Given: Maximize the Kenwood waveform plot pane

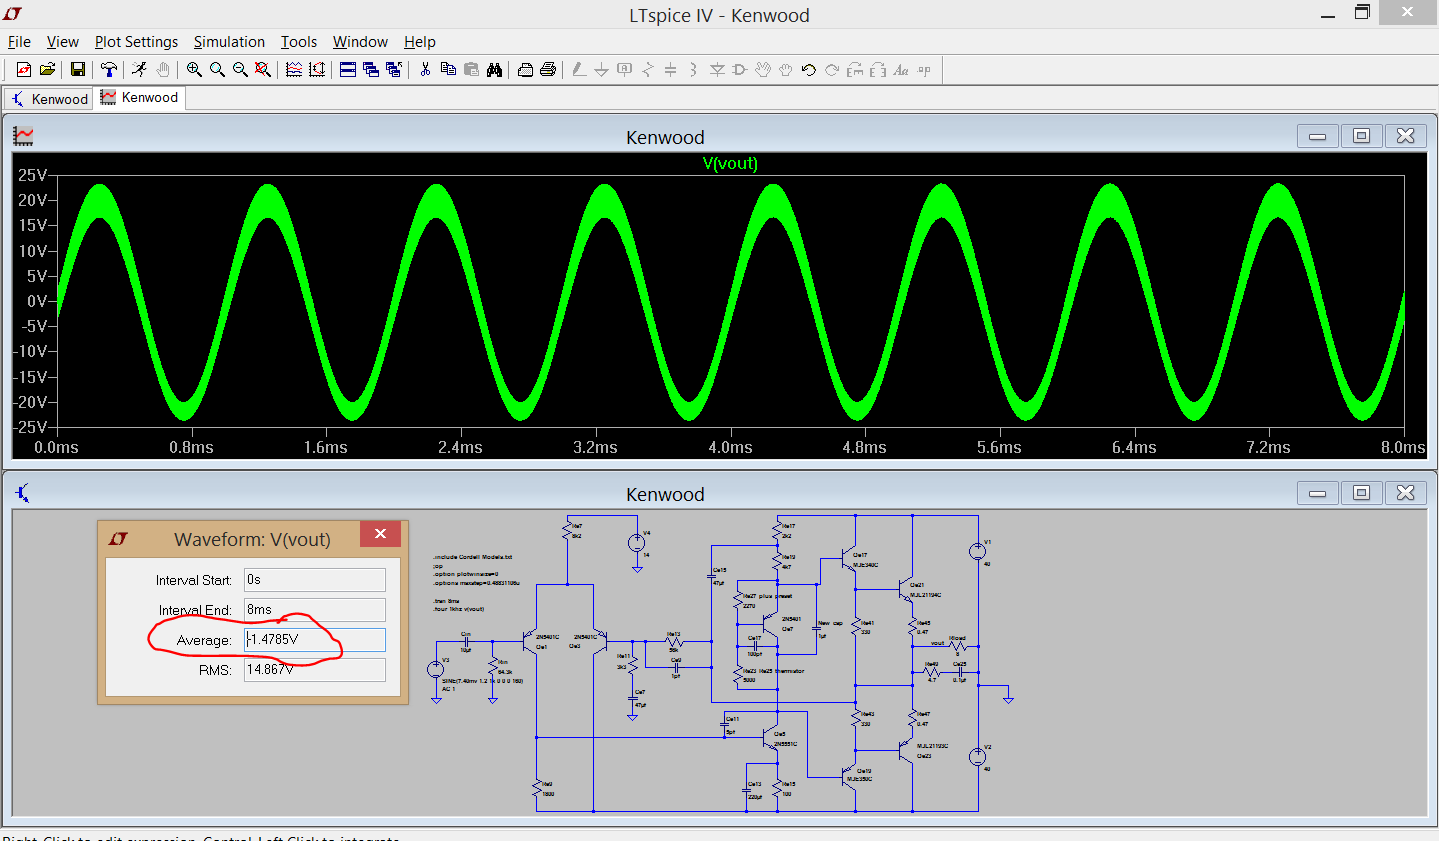Looking at the screenshot, I should coord(1361,136).
